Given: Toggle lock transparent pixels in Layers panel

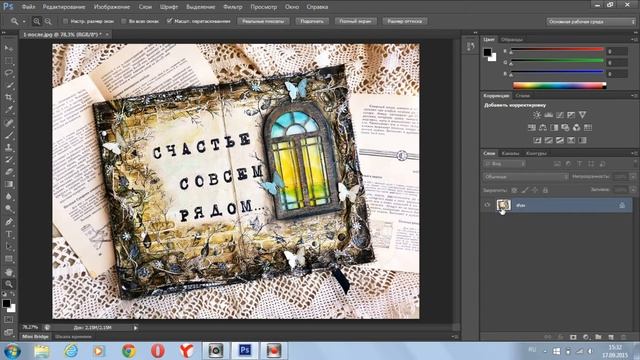Looking at the screenshot, I should [514, 190].
